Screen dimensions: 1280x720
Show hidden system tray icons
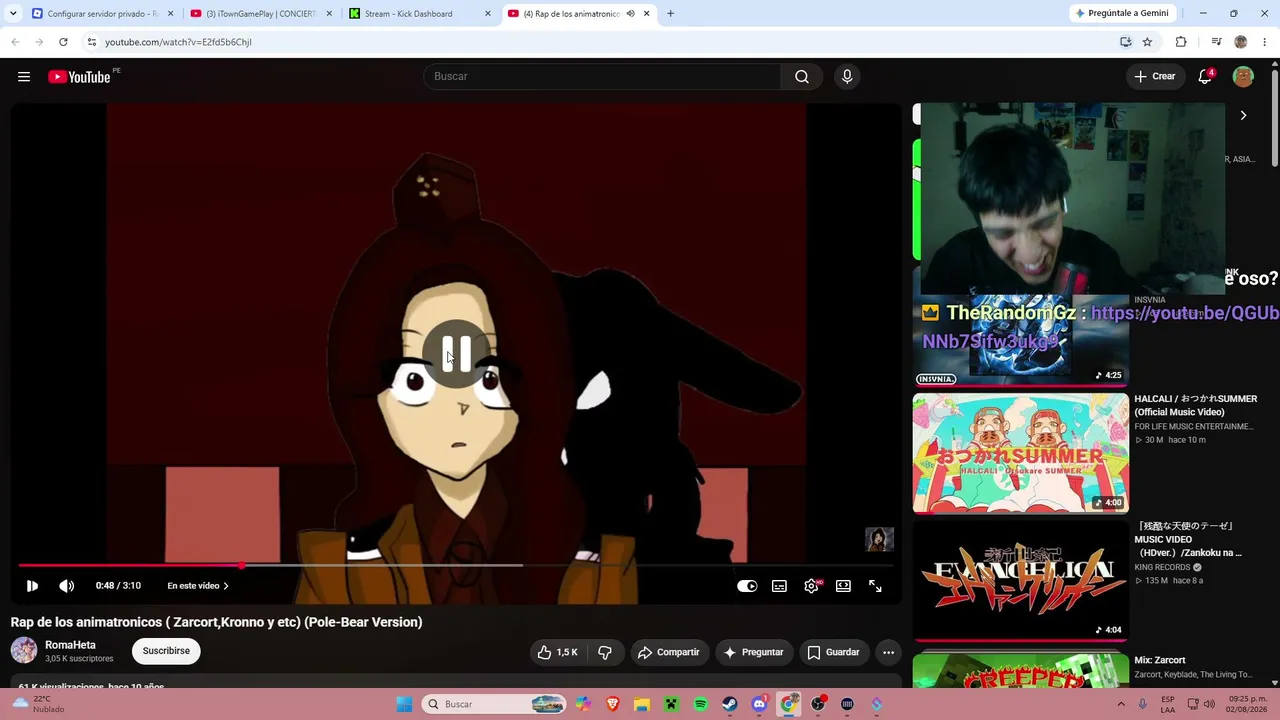(1121, 704)
